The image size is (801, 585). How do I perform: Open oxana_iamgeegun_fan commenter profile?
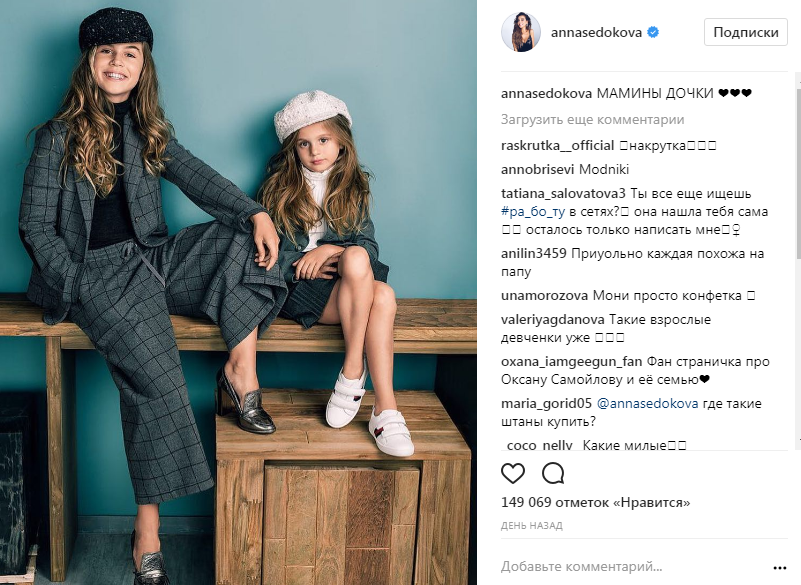pyautogui.click(x=572, y=362)
